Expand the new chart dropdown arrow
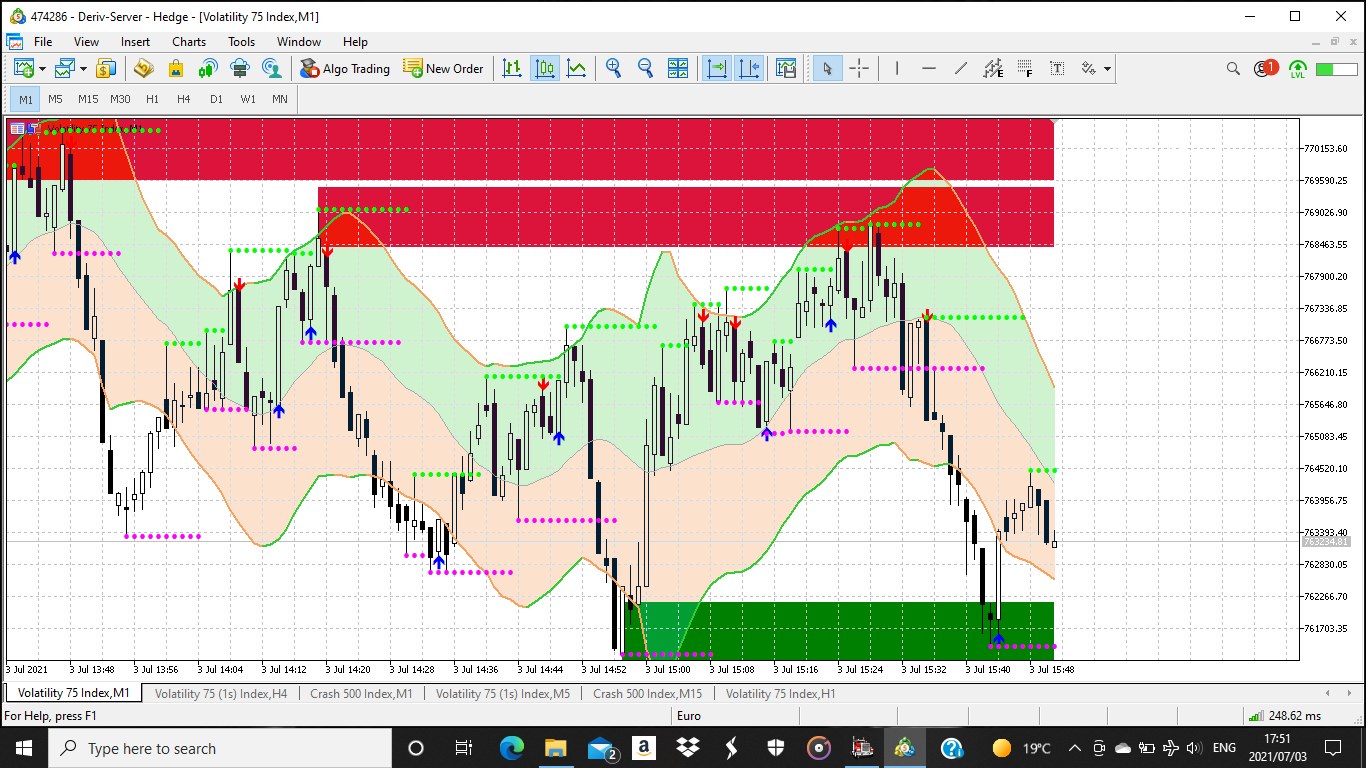This screenshot has width=1366, height=768. coord(42,69)
